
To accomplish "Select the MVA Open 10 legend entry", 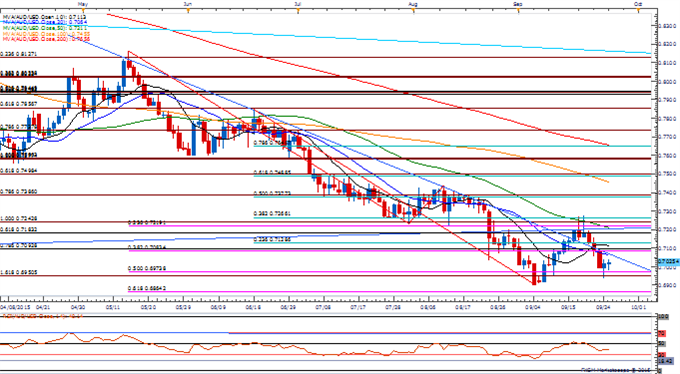I will [x=45, y=16].
